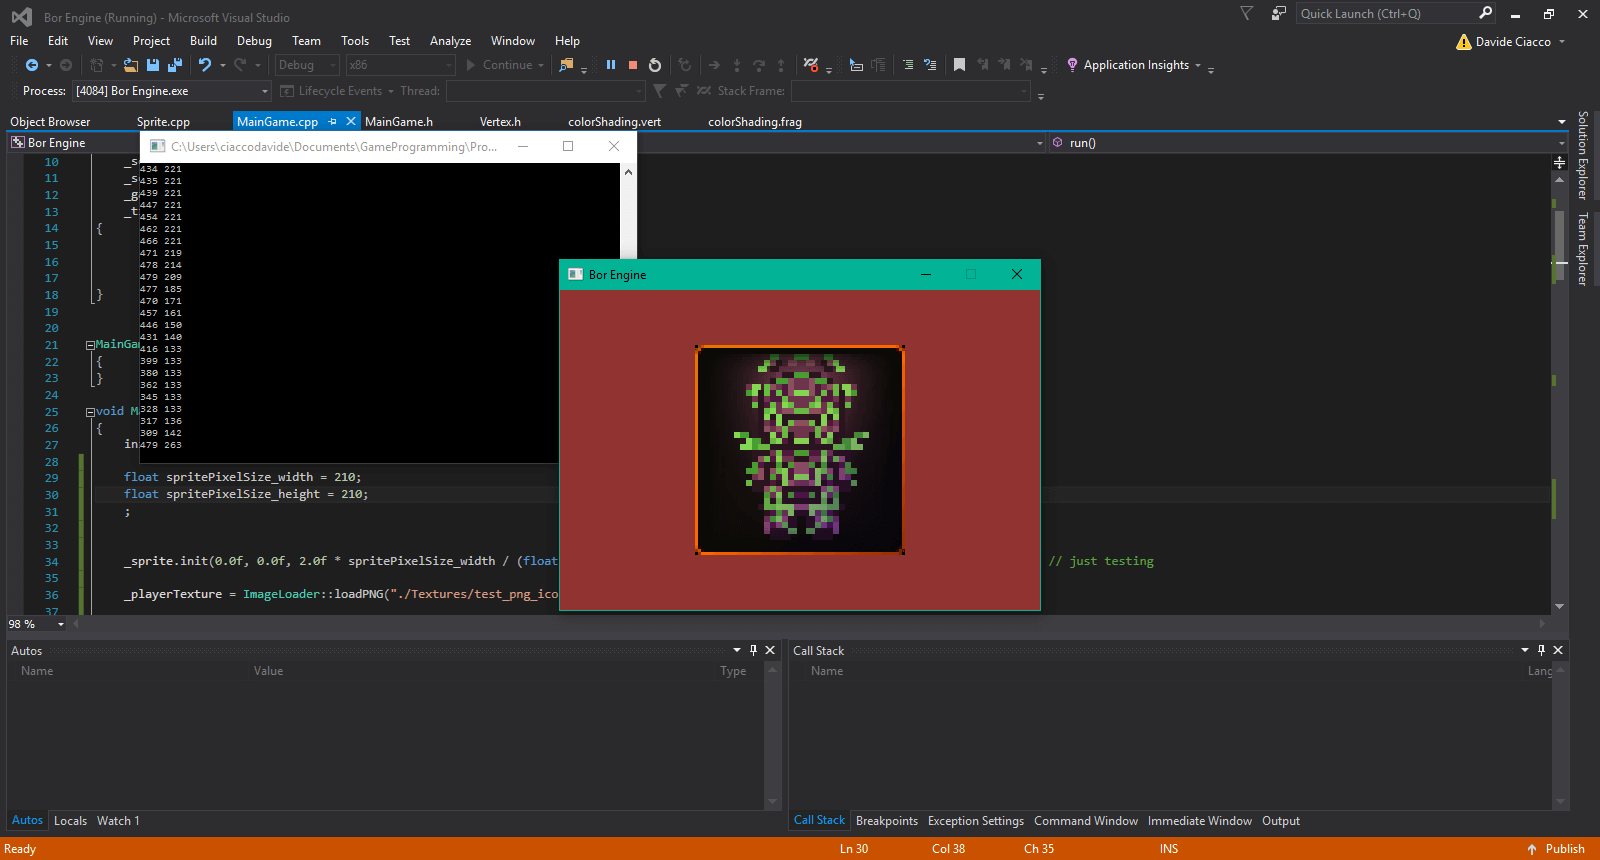Click the Continue button
The height and width of the screenshot is (860, 1600).
(x=499, y=65)
